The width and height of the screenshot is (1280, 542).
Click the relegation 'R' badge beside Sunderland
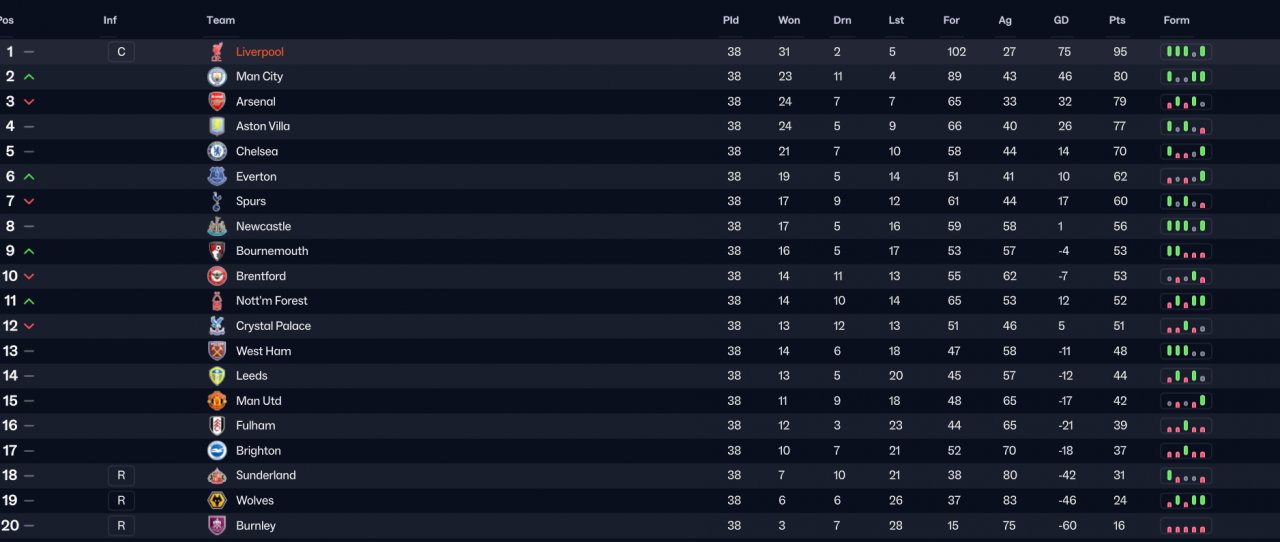121,476
